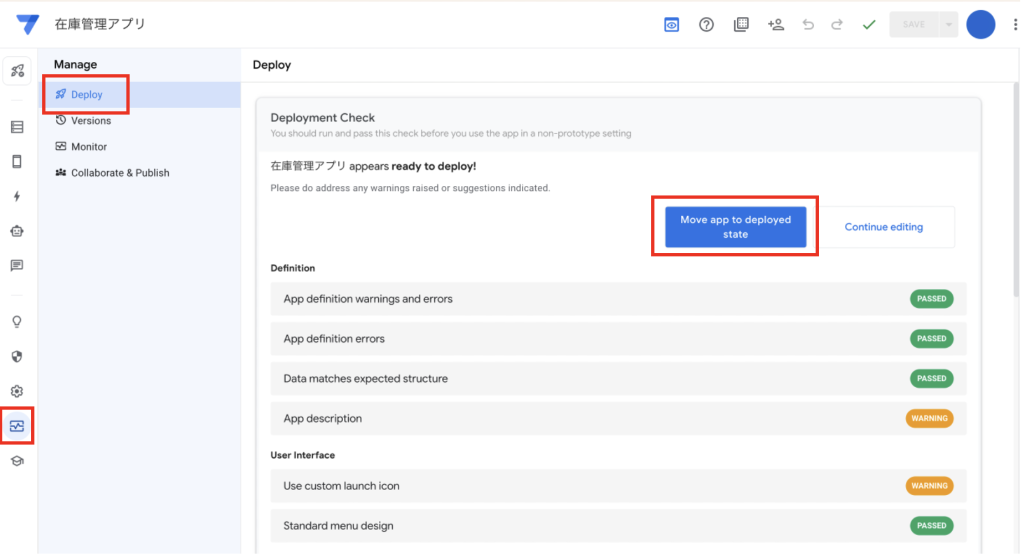Open the Settings gear icon in sidebar
The width and height of the screenshot is (1024, 557).
(17, 391)
